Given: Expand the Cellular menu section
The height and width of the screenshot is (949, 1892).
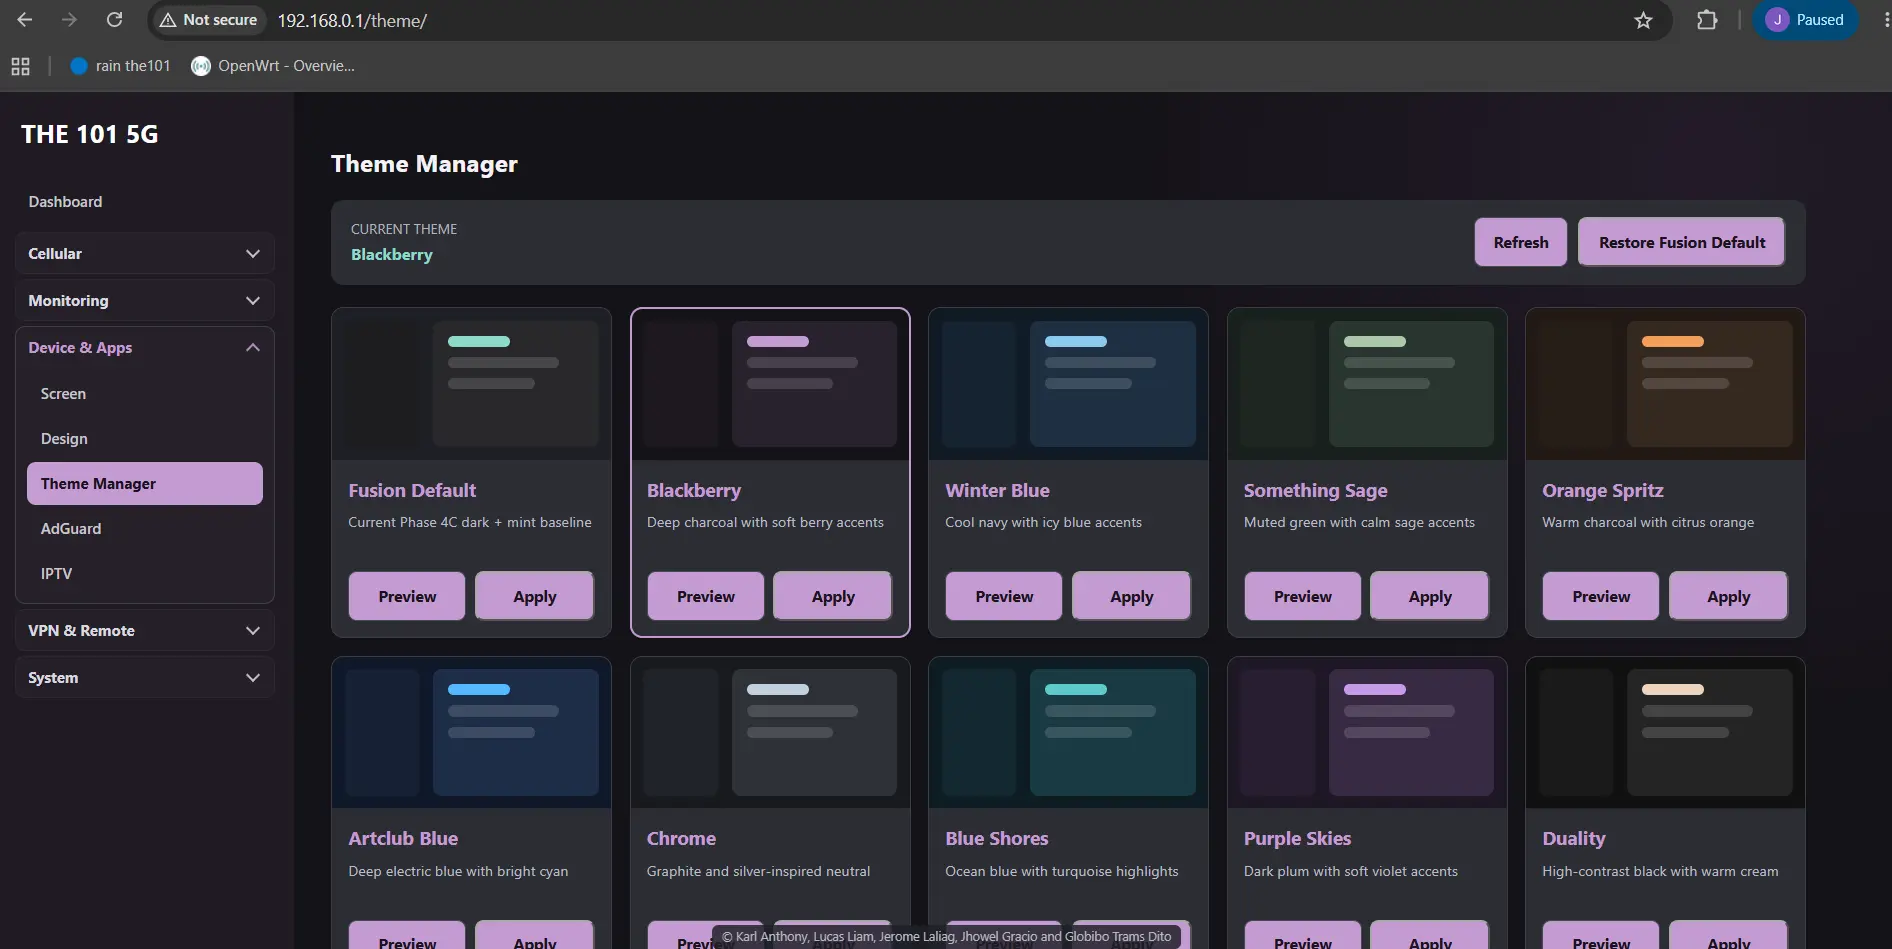Looking at the screenshot, I should tap(145, 254).
